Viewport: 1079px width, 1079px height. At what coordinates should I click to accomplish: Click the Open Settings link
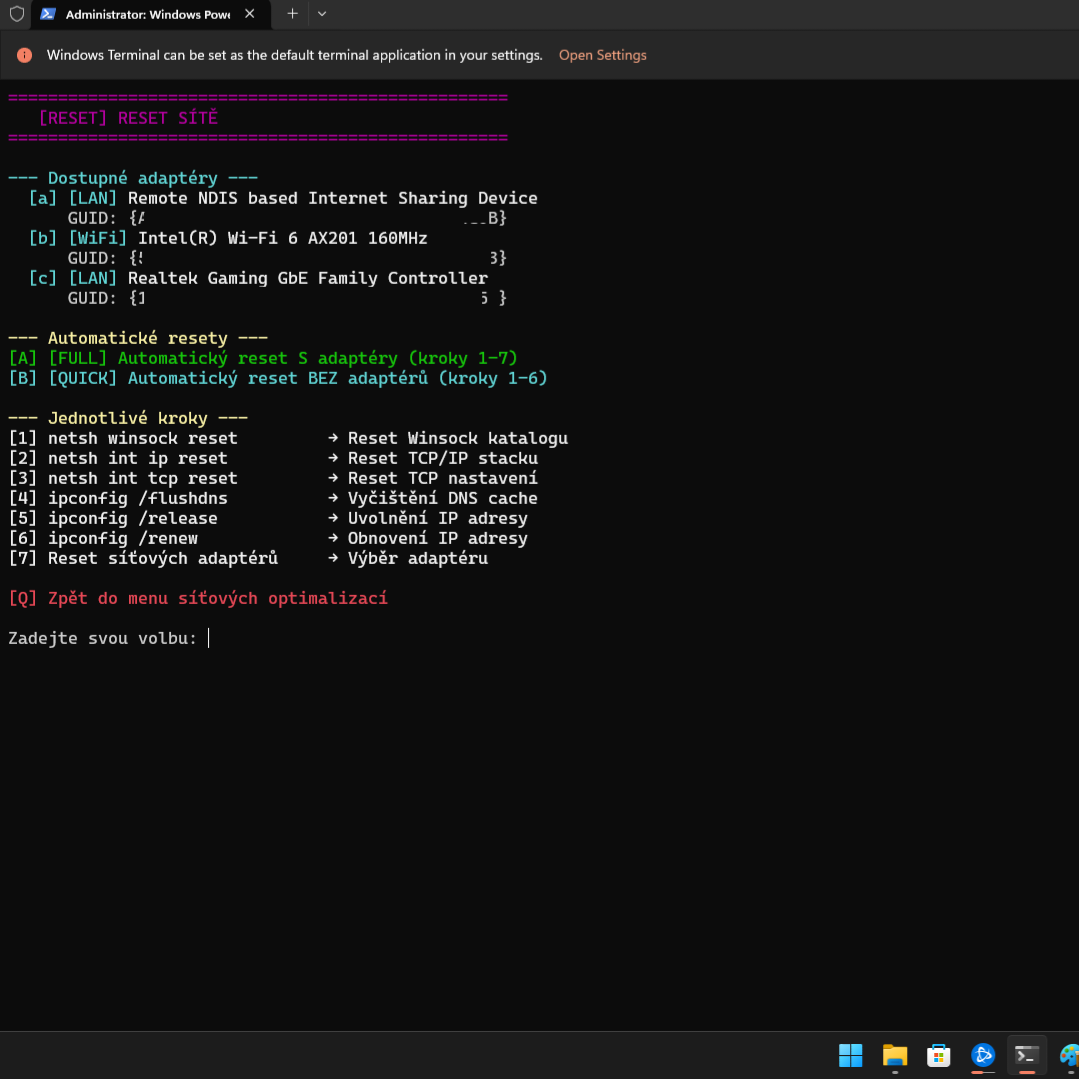point(602,55)
